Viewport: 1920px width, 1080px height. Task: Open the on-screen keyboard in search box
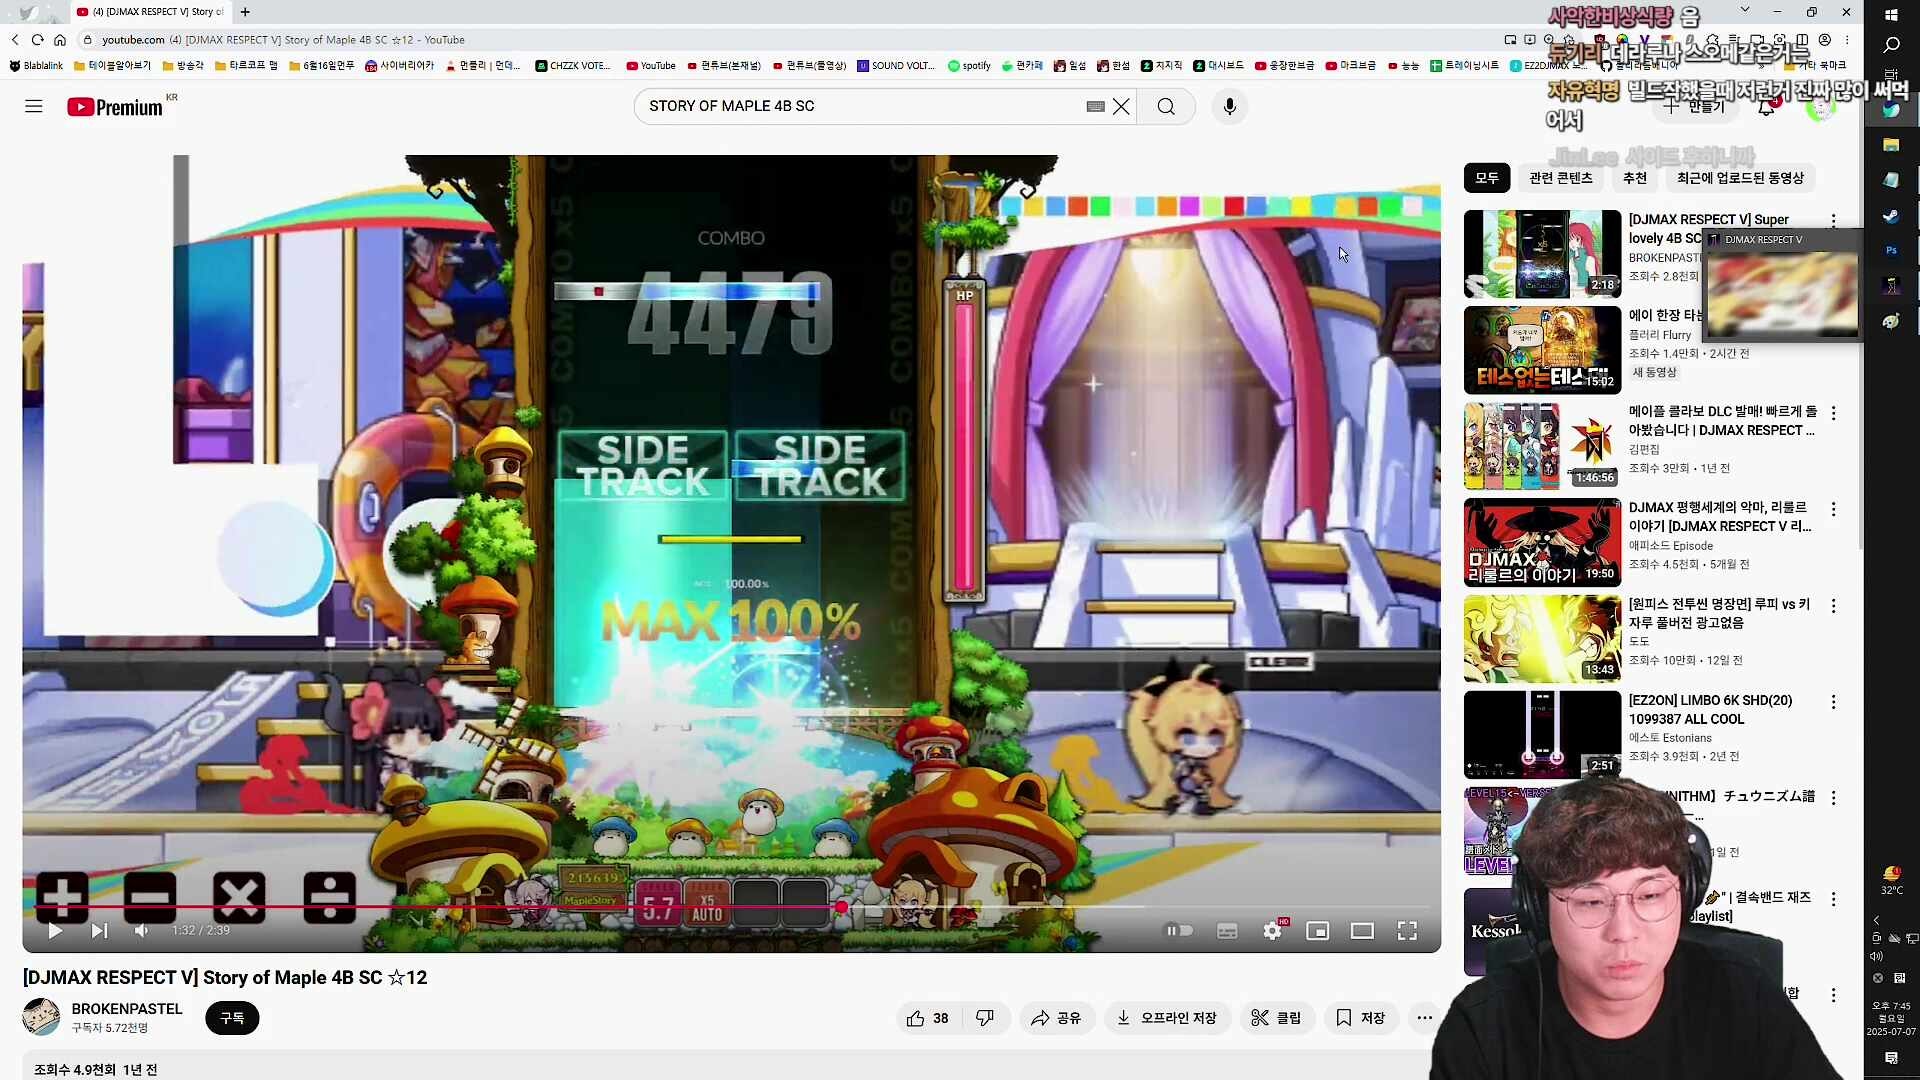pos(1095,106)
